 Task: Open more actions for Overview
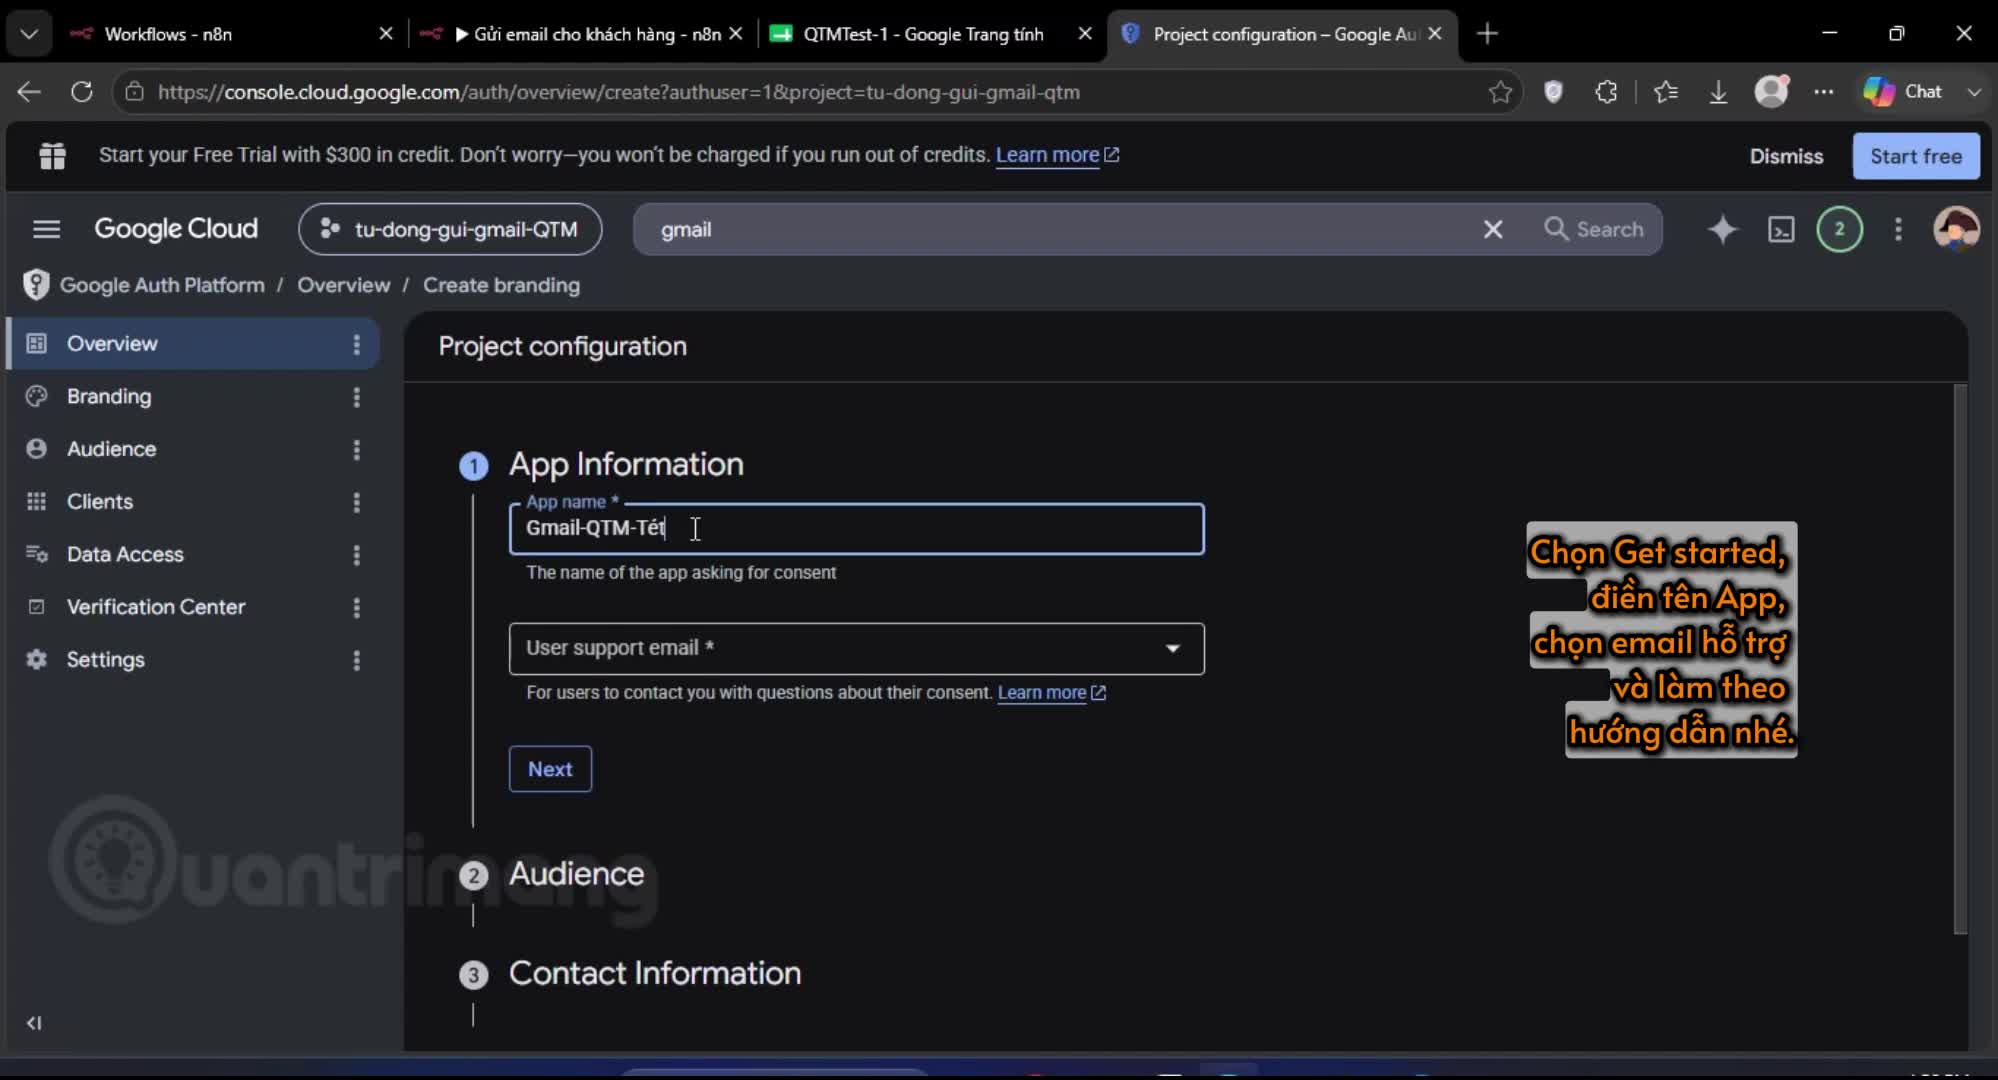pyautogui.click(x=356, y=344)
